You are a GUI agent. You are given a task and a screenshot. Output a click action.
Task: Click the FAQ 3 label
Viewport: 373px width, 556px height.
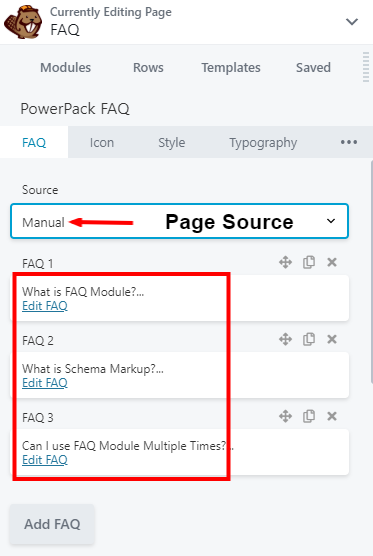tap(38, 417)
